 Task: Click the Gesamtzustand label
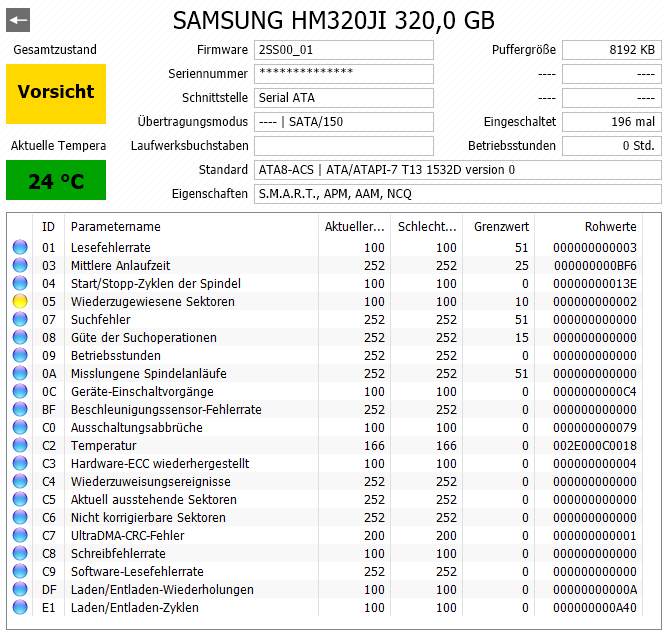click(x=55, y=50)
